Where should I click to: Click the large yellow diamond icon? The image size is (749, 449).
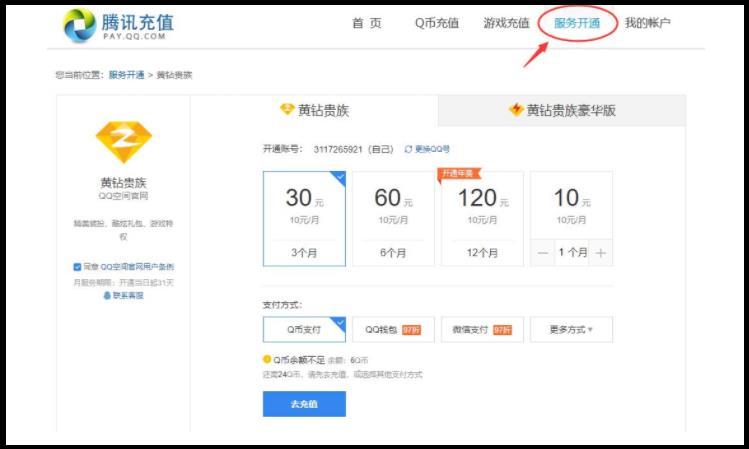click(x=124, y=142)
